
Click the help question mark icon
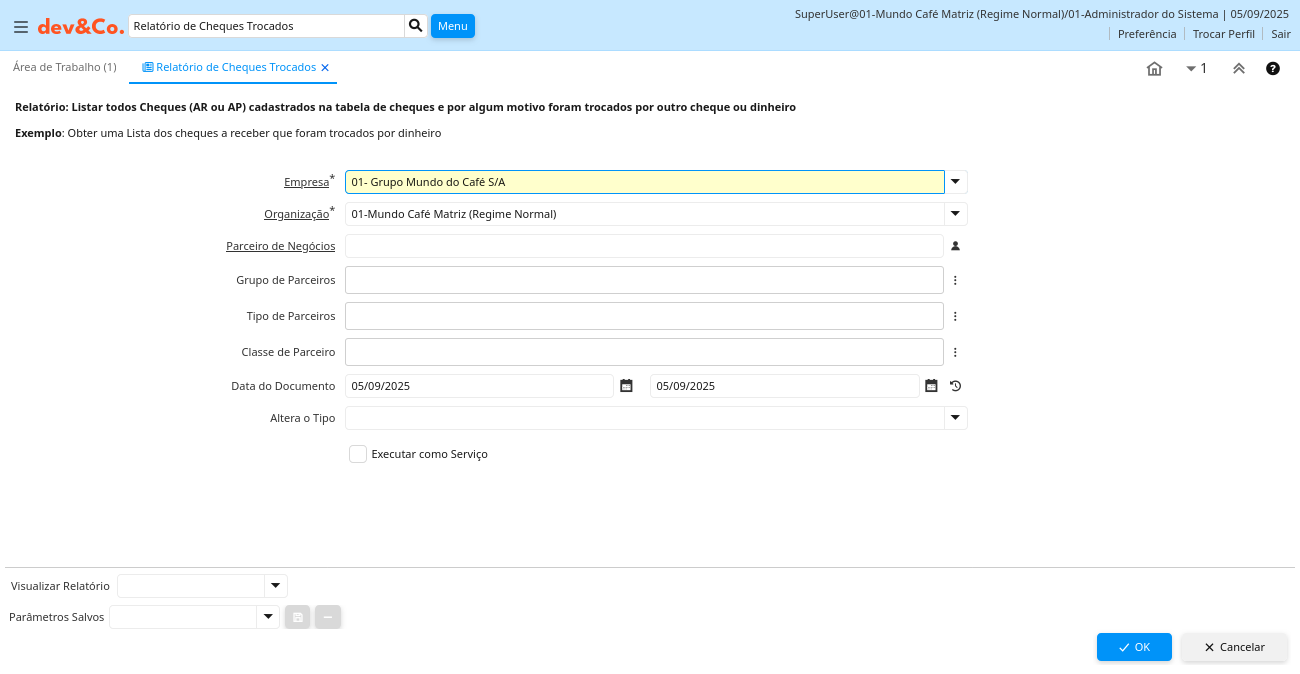click(x=1272, y=68)
